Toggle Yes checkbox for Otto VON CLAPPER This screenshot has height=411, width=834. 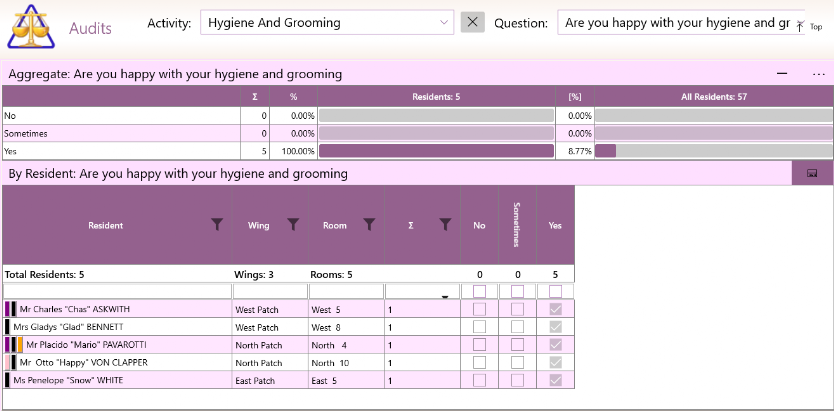555,362
